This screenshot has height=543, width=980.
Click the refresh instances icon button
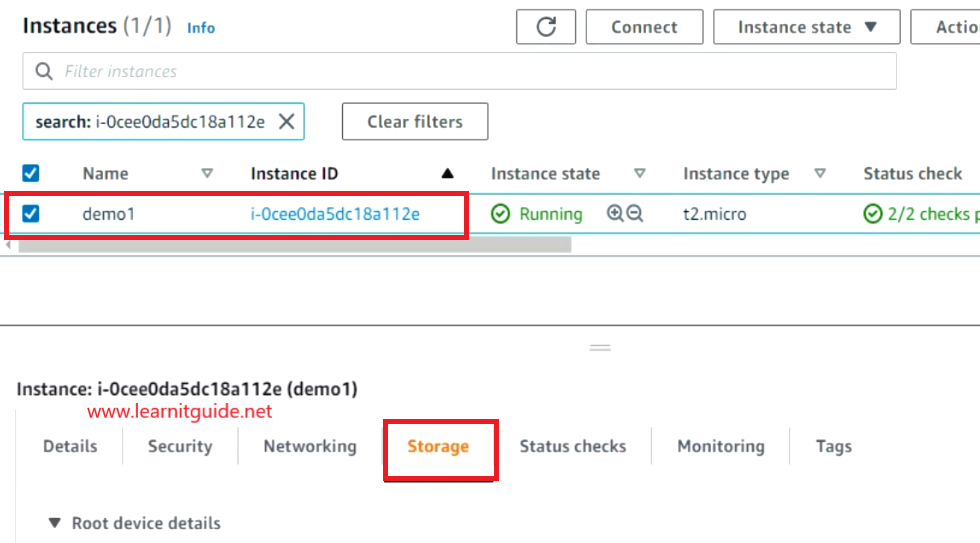click(x=546, y=27)
